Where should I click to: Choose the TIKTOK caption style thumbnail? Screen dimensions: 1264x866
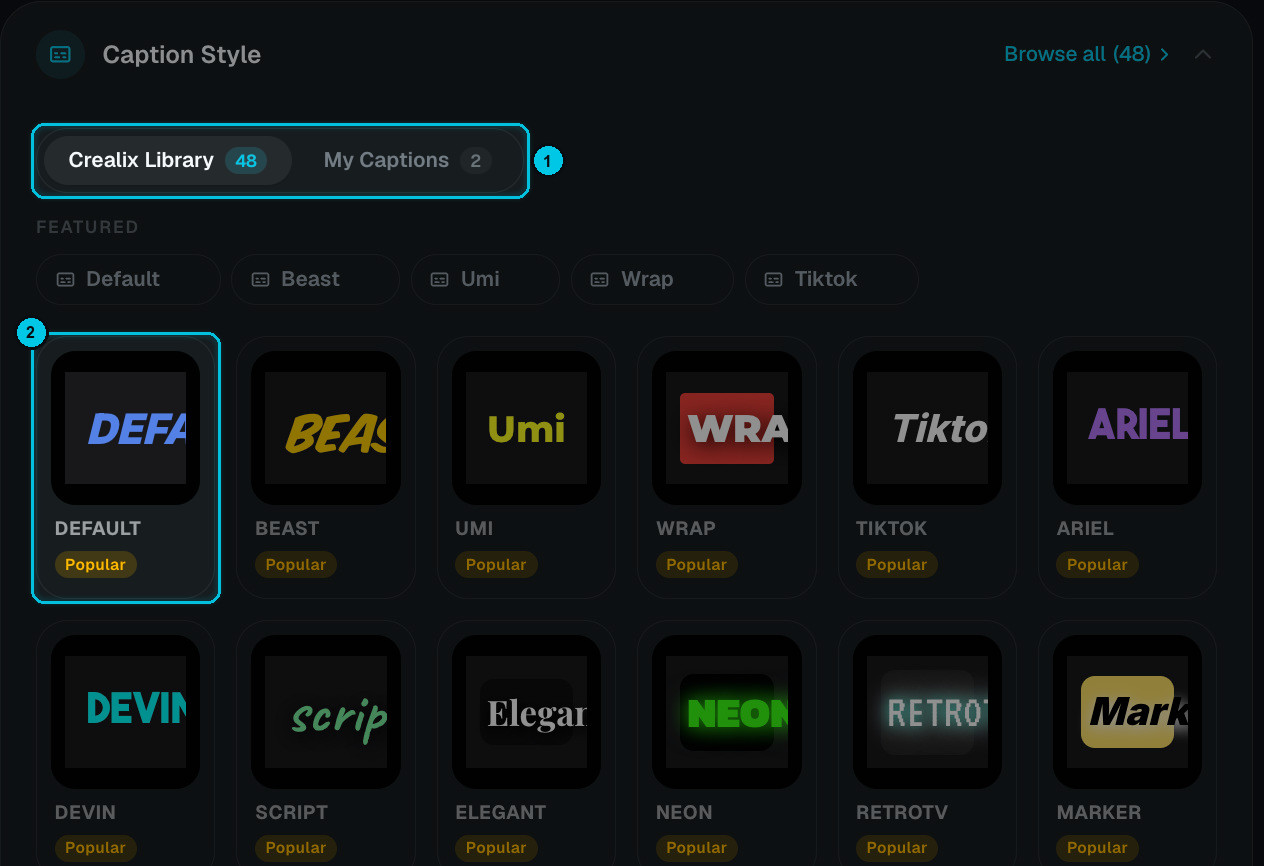[x=927, y=428]
